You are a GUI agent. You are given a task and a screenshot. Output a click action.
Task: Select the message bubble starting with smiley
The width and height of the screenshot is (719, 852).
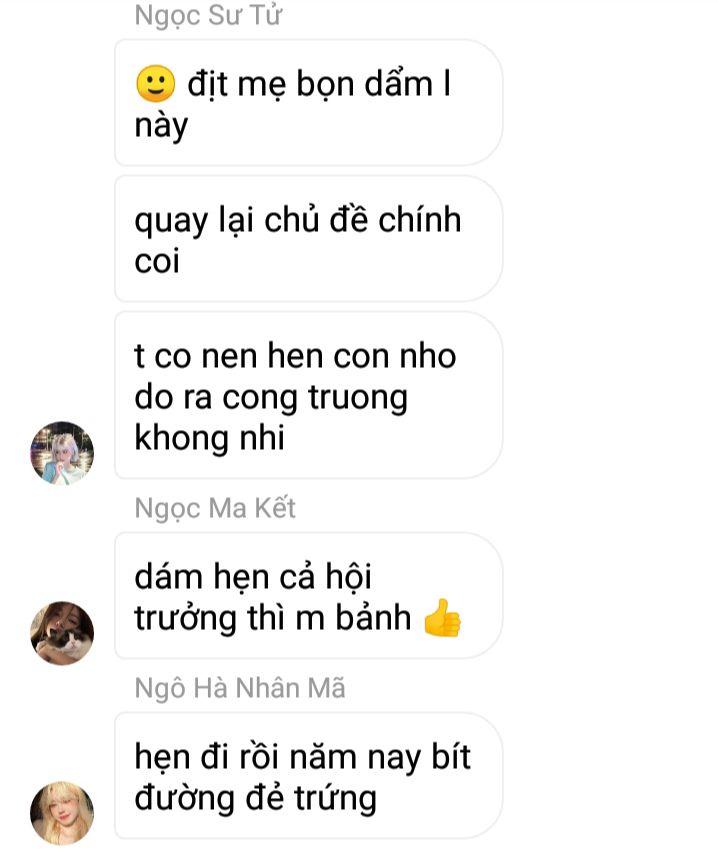(x=308, y=103)
